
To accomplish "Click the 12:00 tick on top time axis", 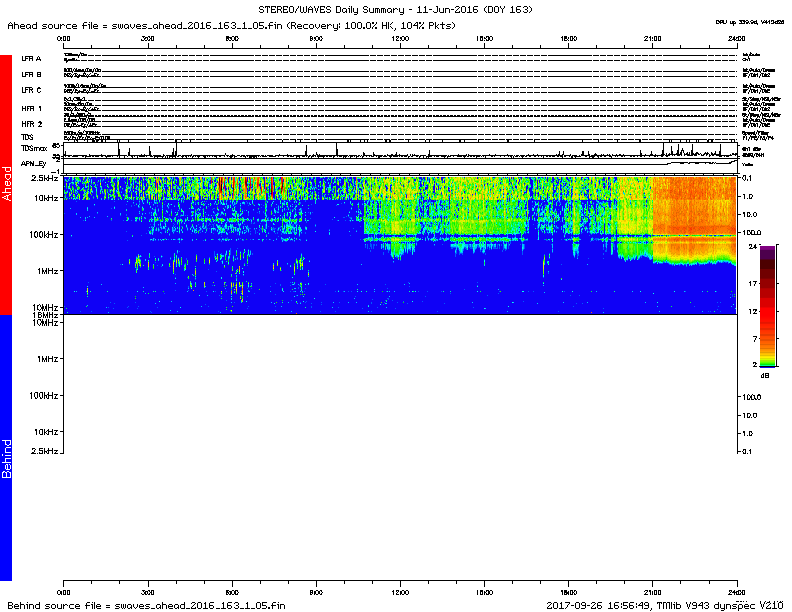I will [400, 38].
